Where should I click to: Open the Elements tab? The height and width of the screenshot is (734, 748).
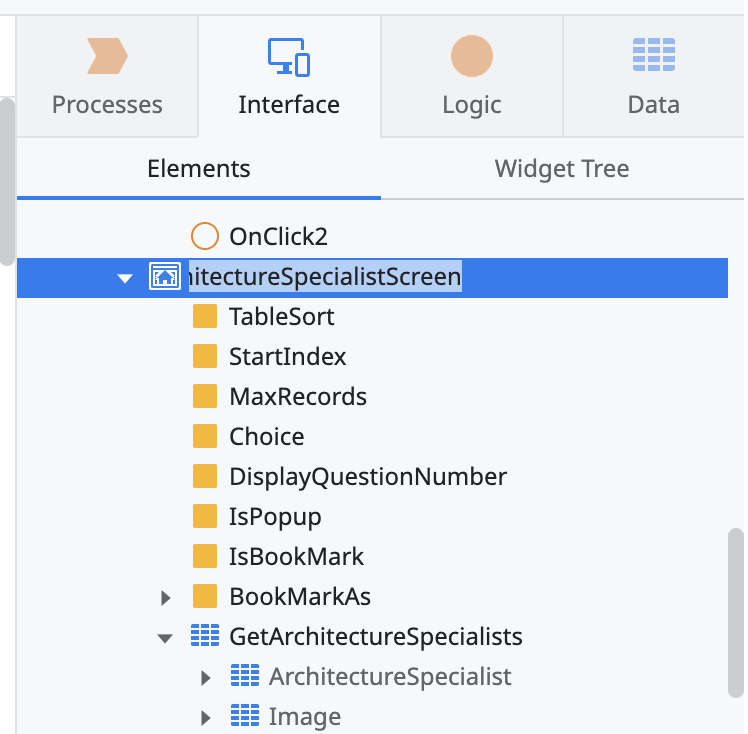(198, 169)
